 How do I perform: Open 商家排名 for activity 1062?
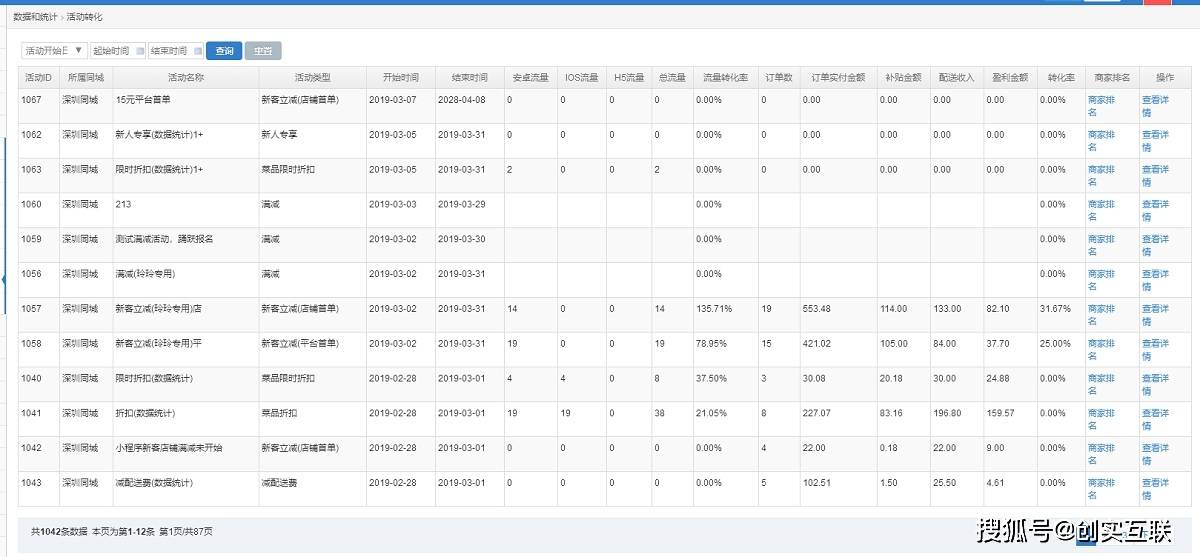click(1100, 141)
